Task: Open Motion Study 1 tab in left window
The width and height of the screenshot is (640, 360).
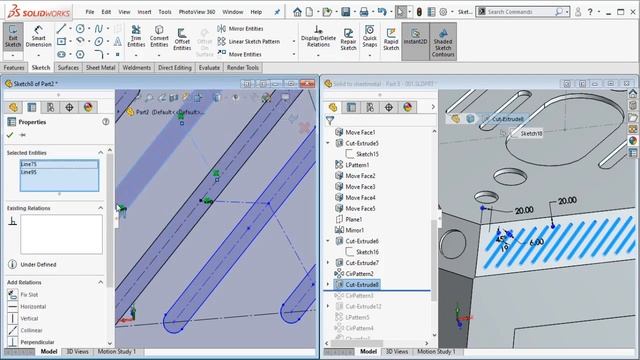Action: [117, 351]
